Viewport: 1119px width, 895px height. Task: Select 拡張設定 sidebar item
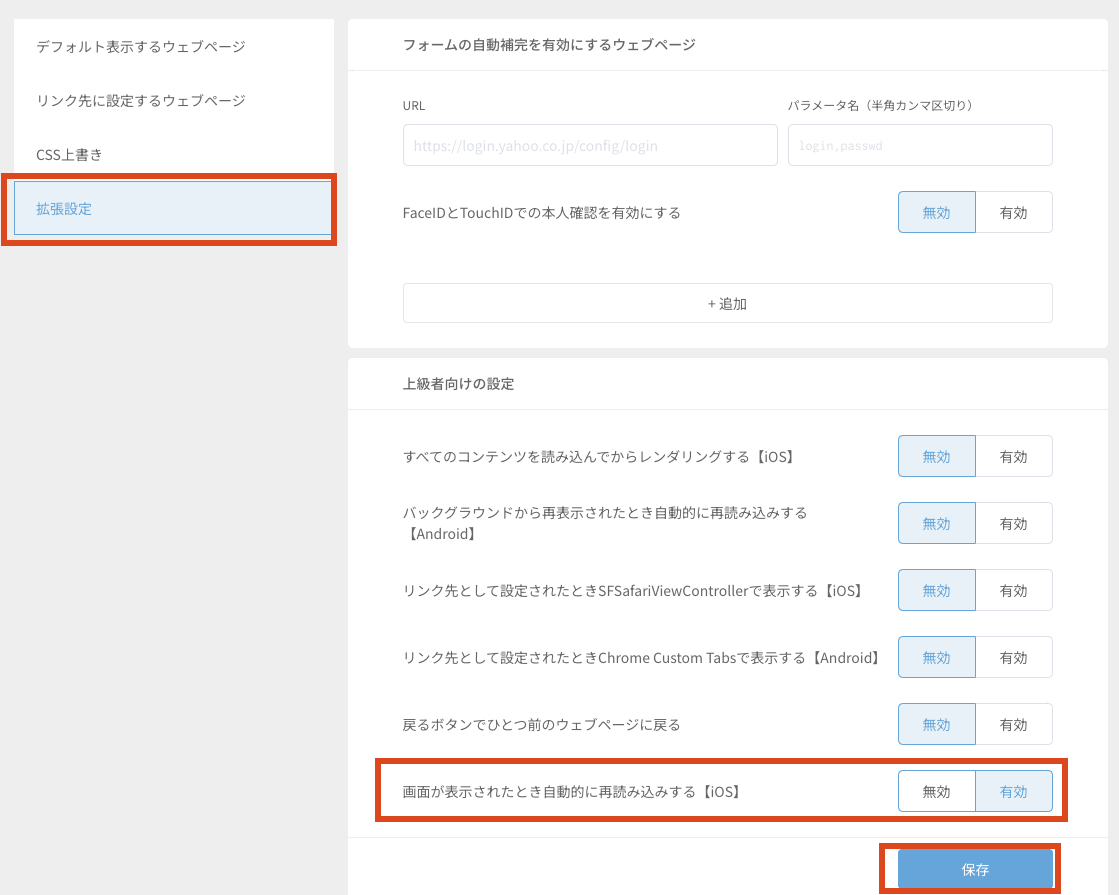tap(173, 208)
